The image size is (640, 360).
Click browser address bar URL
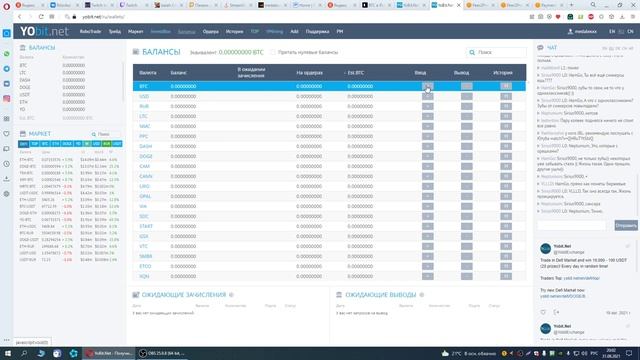click(x=104, y=17)
